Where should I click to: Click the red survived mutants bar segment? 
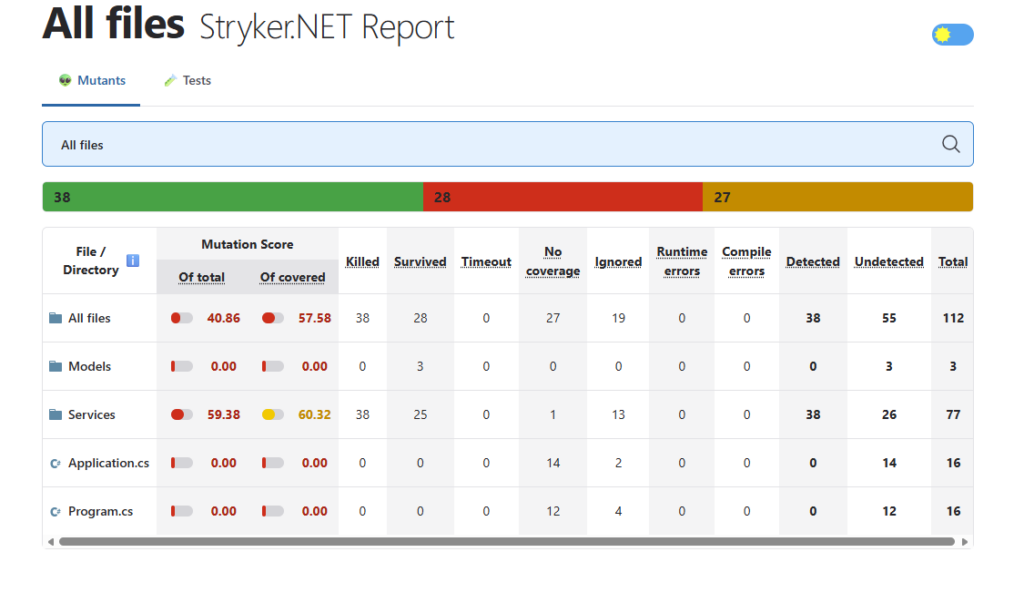coord(562,197)
